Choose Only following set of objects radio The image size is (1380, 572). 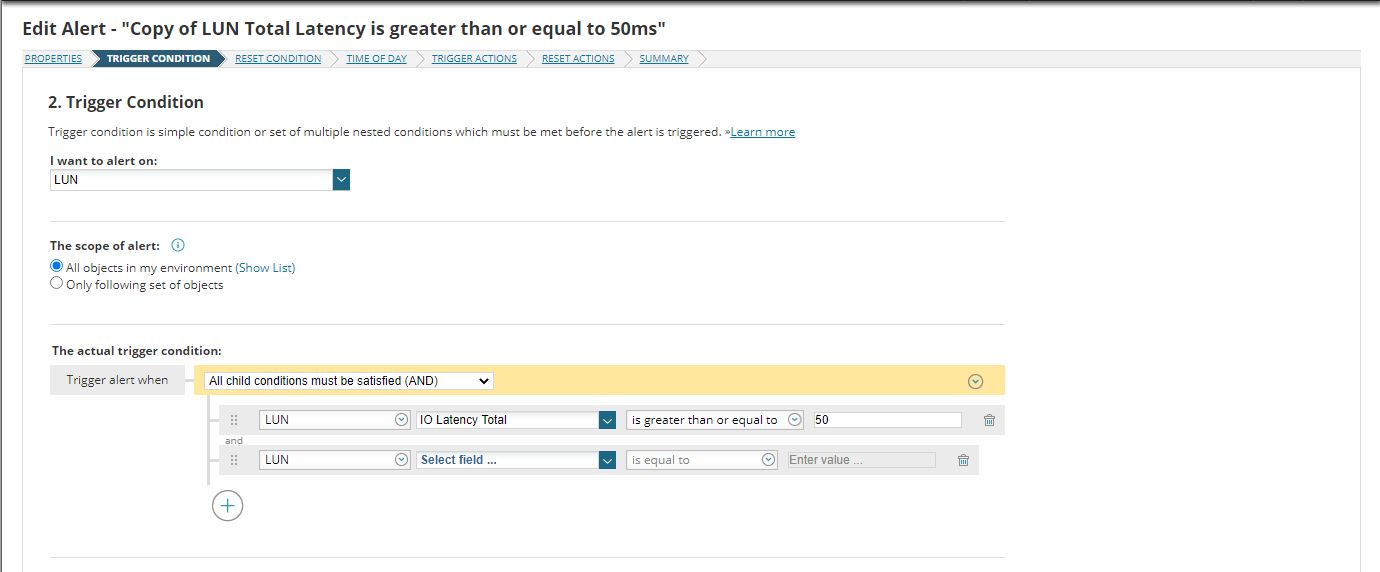click(x=57, y=284)
